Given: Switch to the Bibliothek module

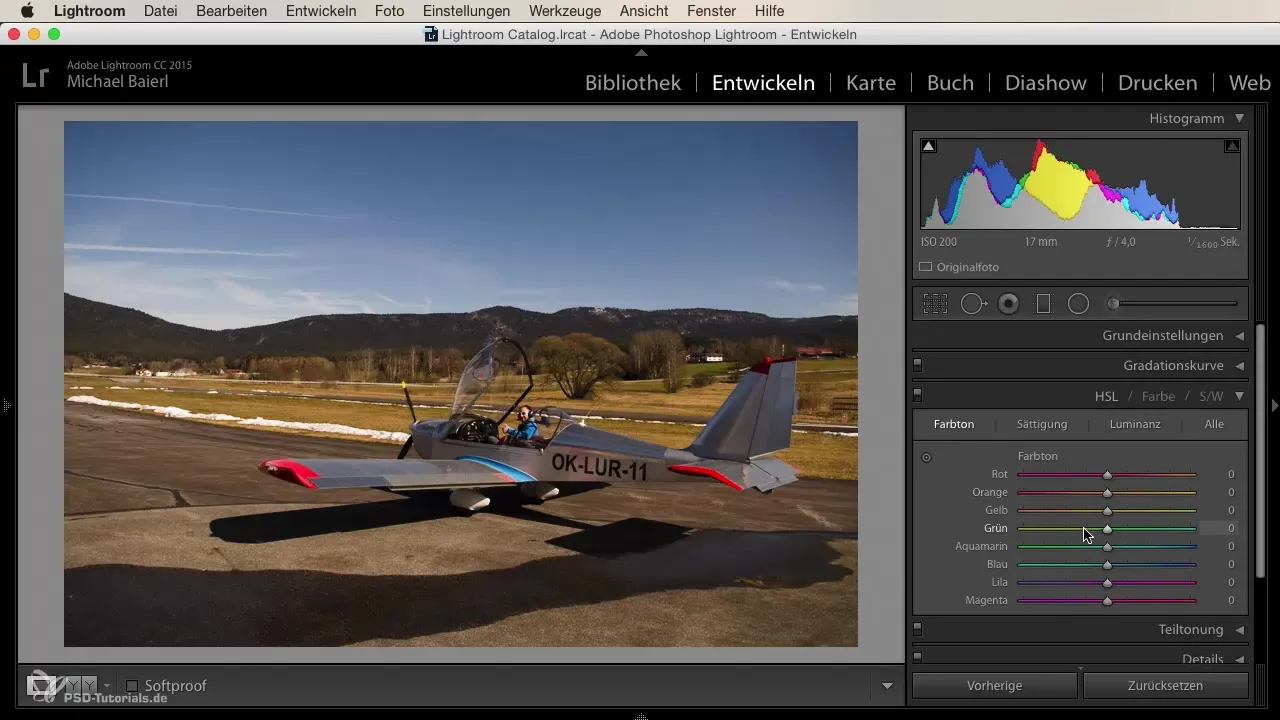Looking at the screenshot, I should tap(633, 83).
